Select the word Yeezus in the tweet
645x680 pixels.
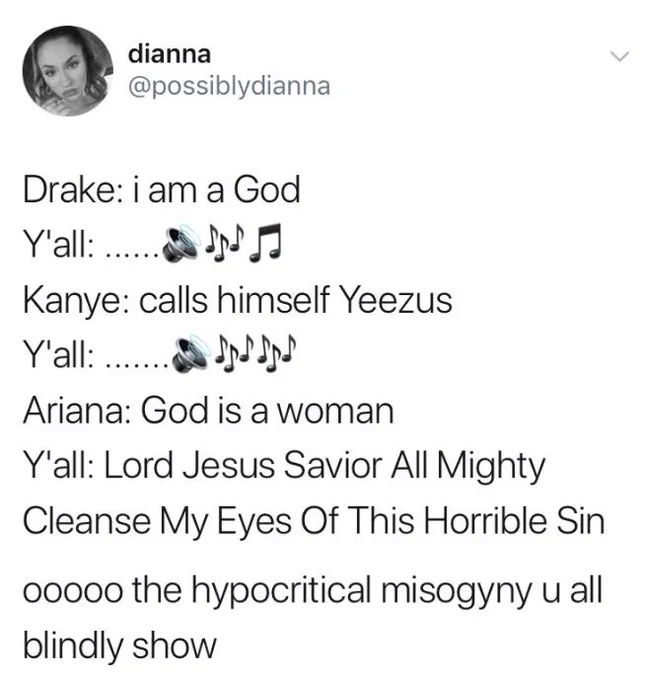(x=397, y=300)
